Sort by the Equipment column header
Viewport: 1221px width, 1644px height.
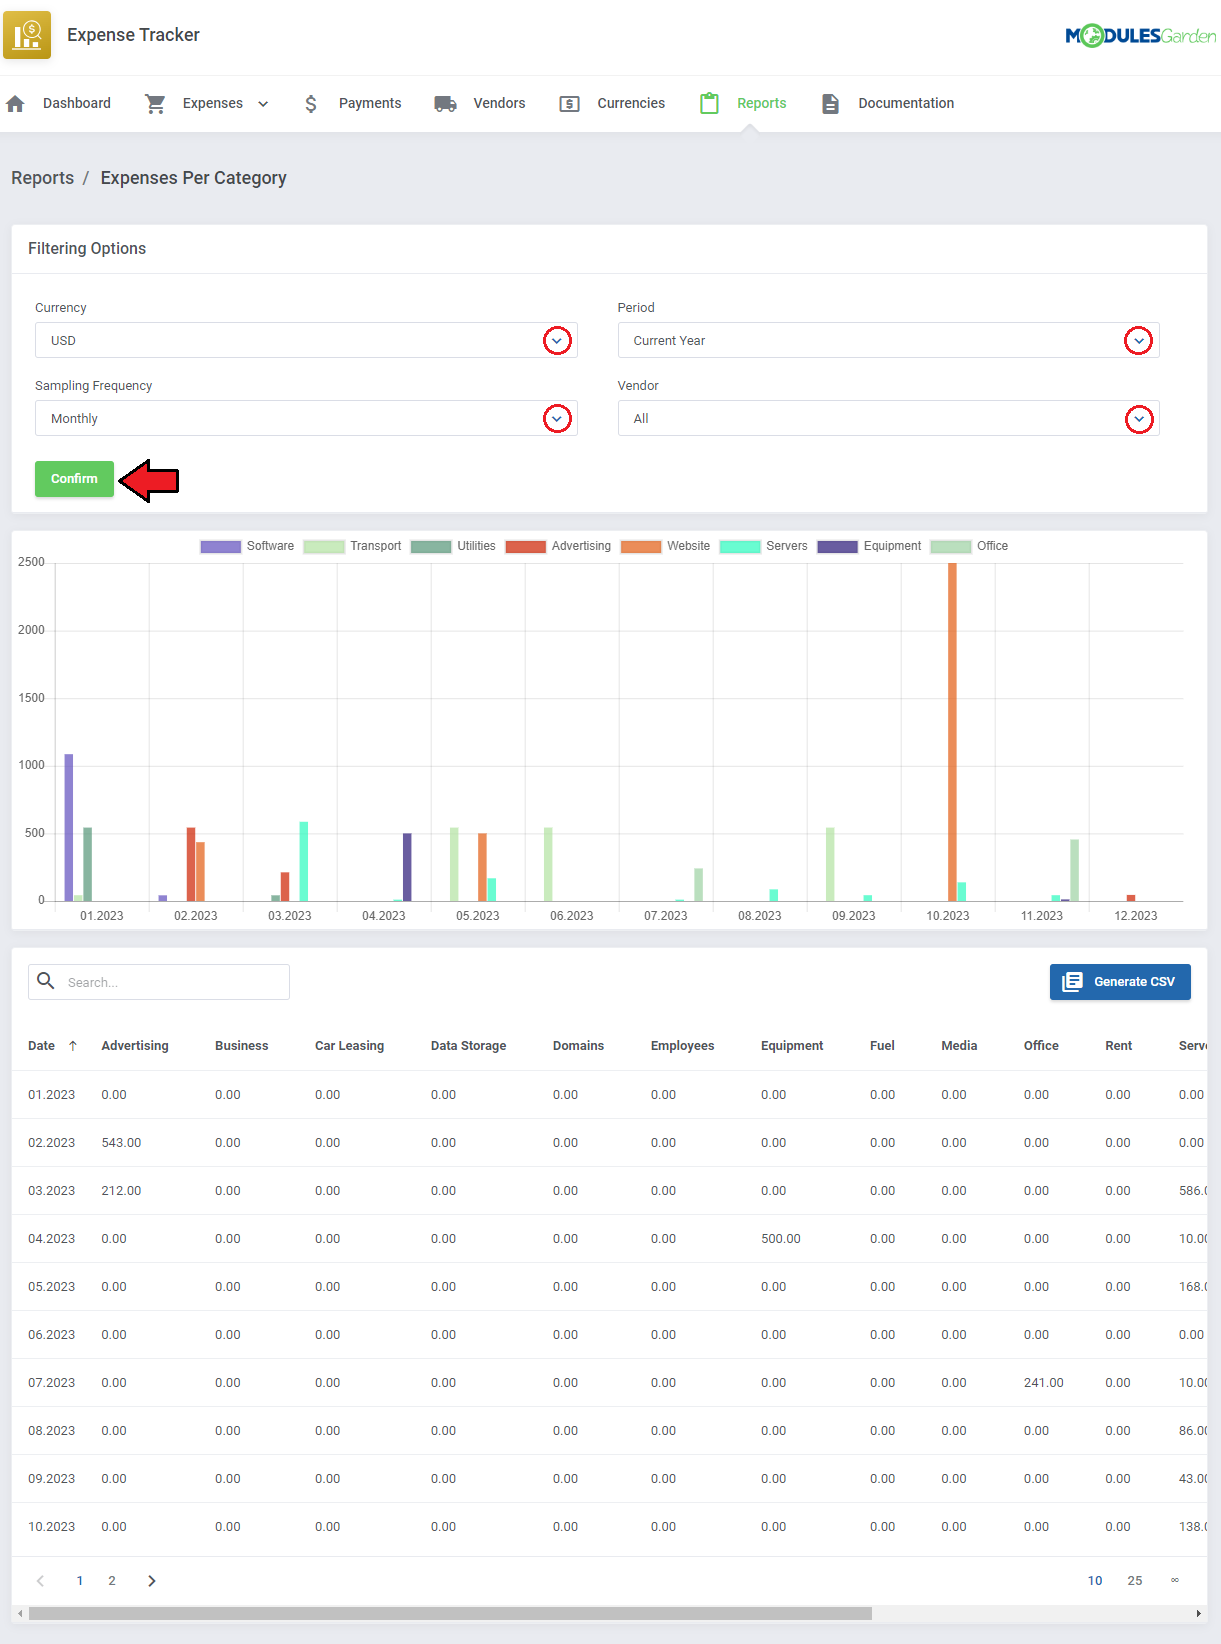pyautogui.click(x=792, y=1046)
